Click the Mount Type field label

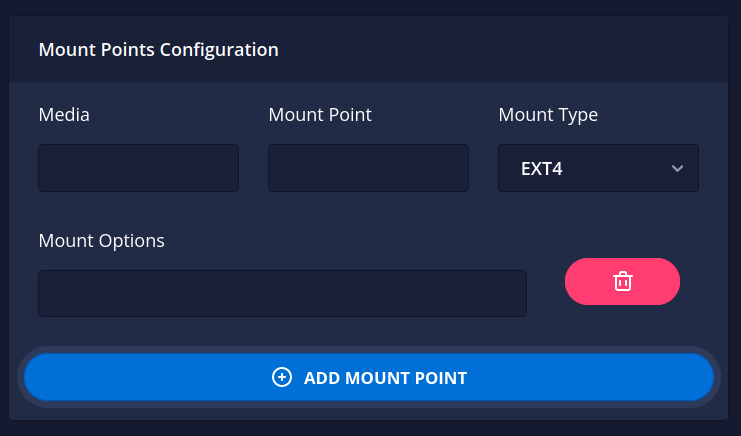pyautogui.click(x=548, y=115)
